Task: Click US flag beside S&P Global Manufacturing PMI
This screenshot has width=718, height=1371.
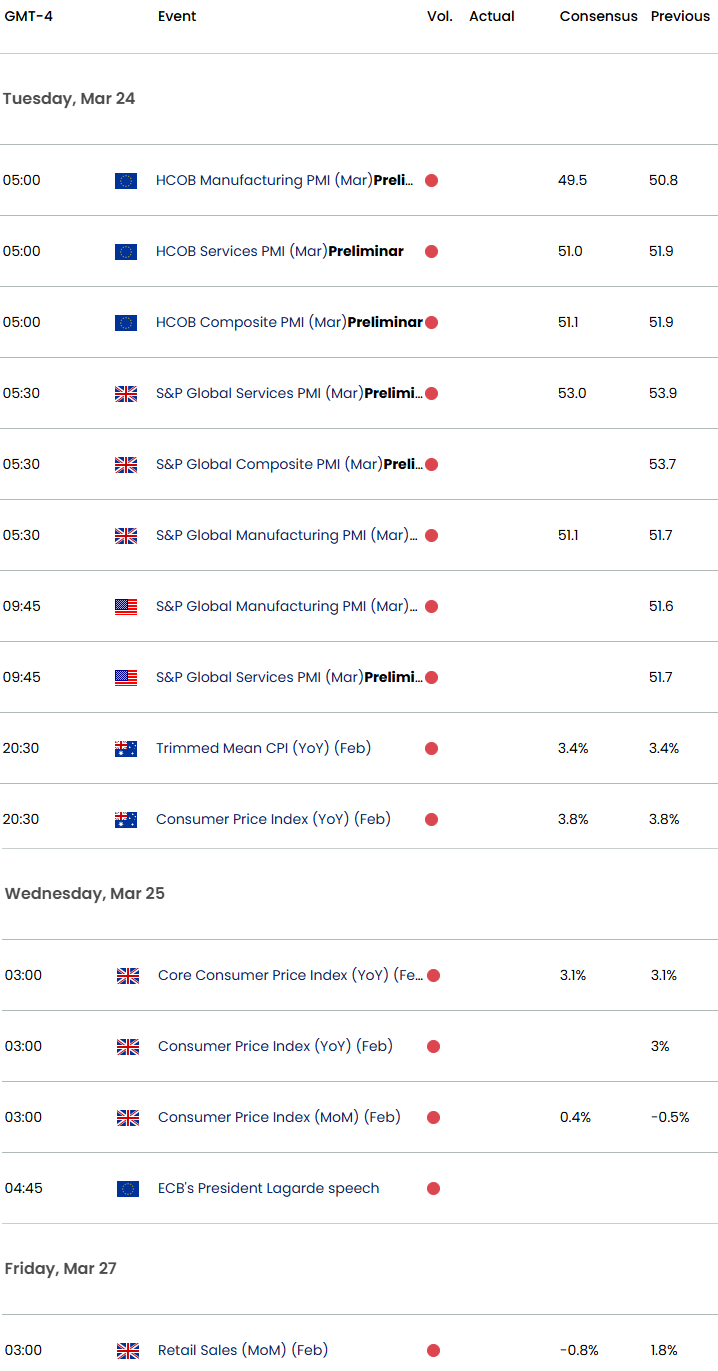Action: 126,607
